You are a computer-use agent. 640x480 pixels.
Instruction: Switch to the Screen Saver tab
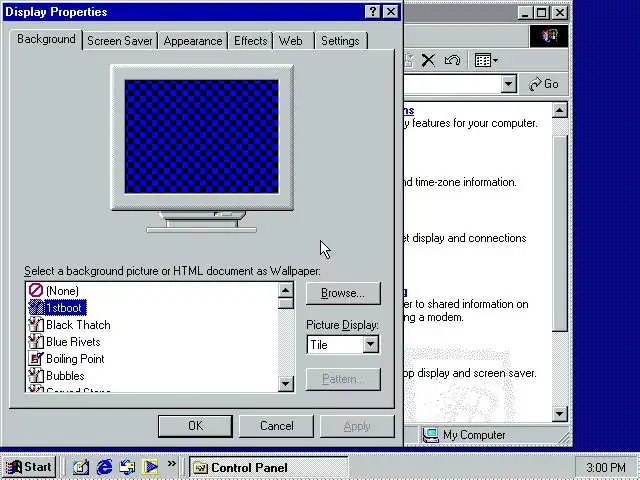(120, 41)
